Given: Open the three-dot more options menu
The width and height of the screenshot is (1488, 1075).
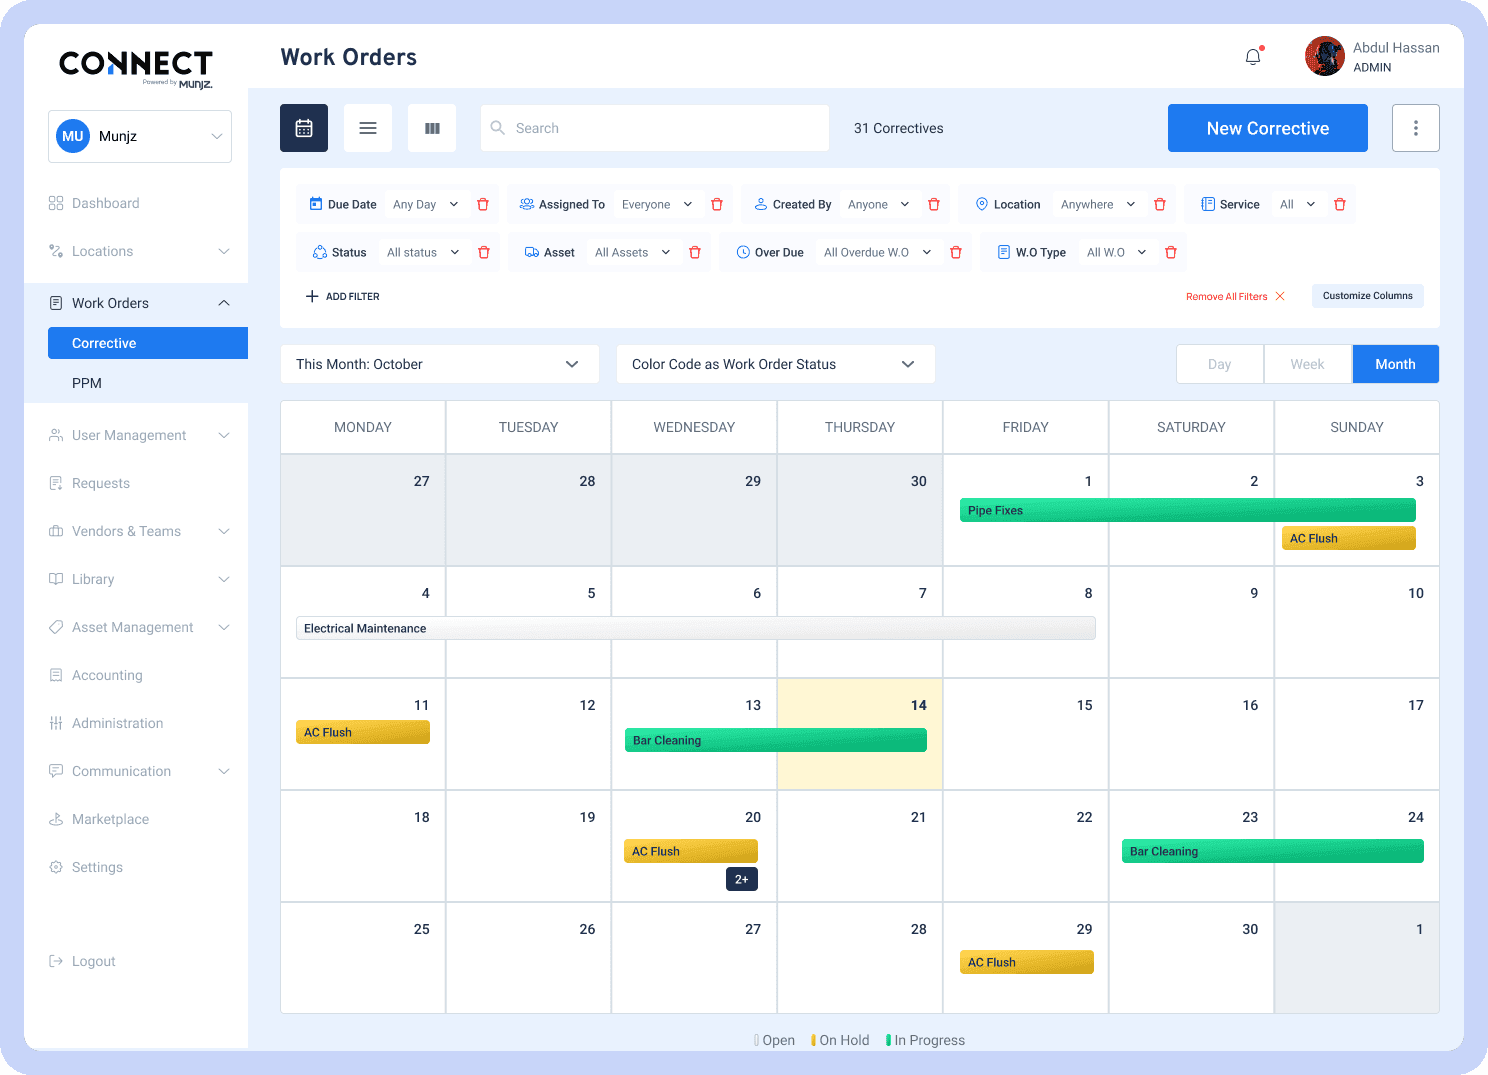Looking at the screenshot, I should pos(1415,128).
